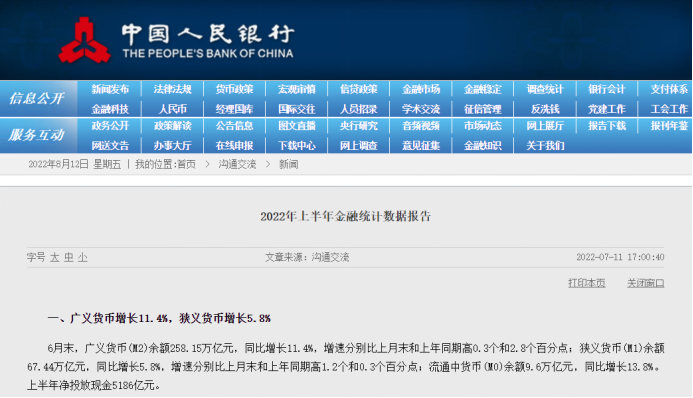This screenshot has height=398, width=693.
Task: Visit 网上展厅 page
Action: click(x=545, y=126)
